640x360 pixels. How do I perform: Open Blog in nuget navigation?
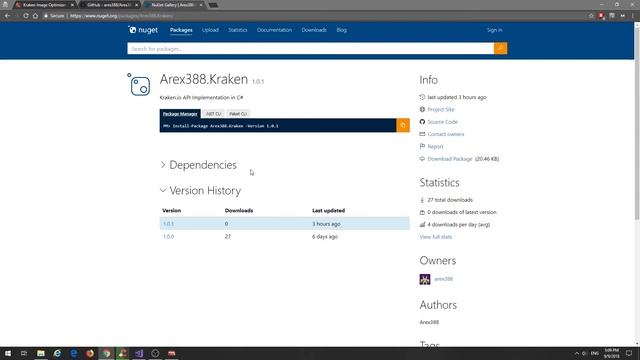click(342, 30)
